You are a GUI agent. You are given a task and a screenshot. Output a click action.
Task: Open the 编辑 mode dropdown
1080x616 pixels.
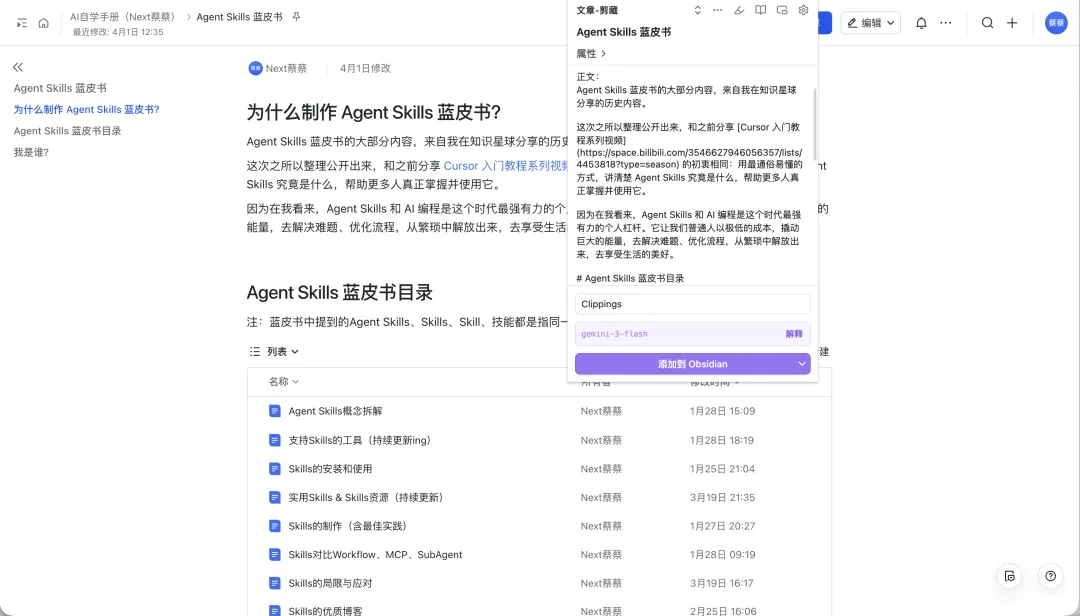click(x=870, y=23)
